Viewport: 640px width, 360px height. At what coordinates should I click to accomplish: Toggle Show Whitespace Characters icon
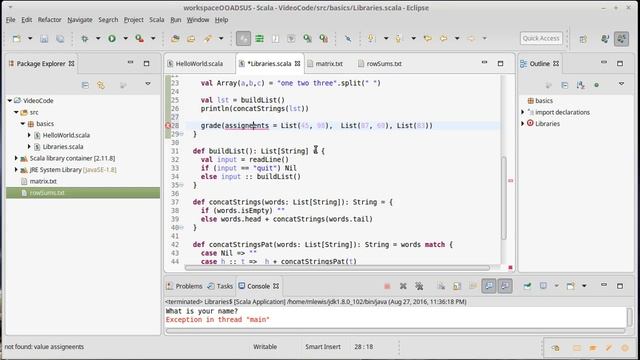pos(276,39)
